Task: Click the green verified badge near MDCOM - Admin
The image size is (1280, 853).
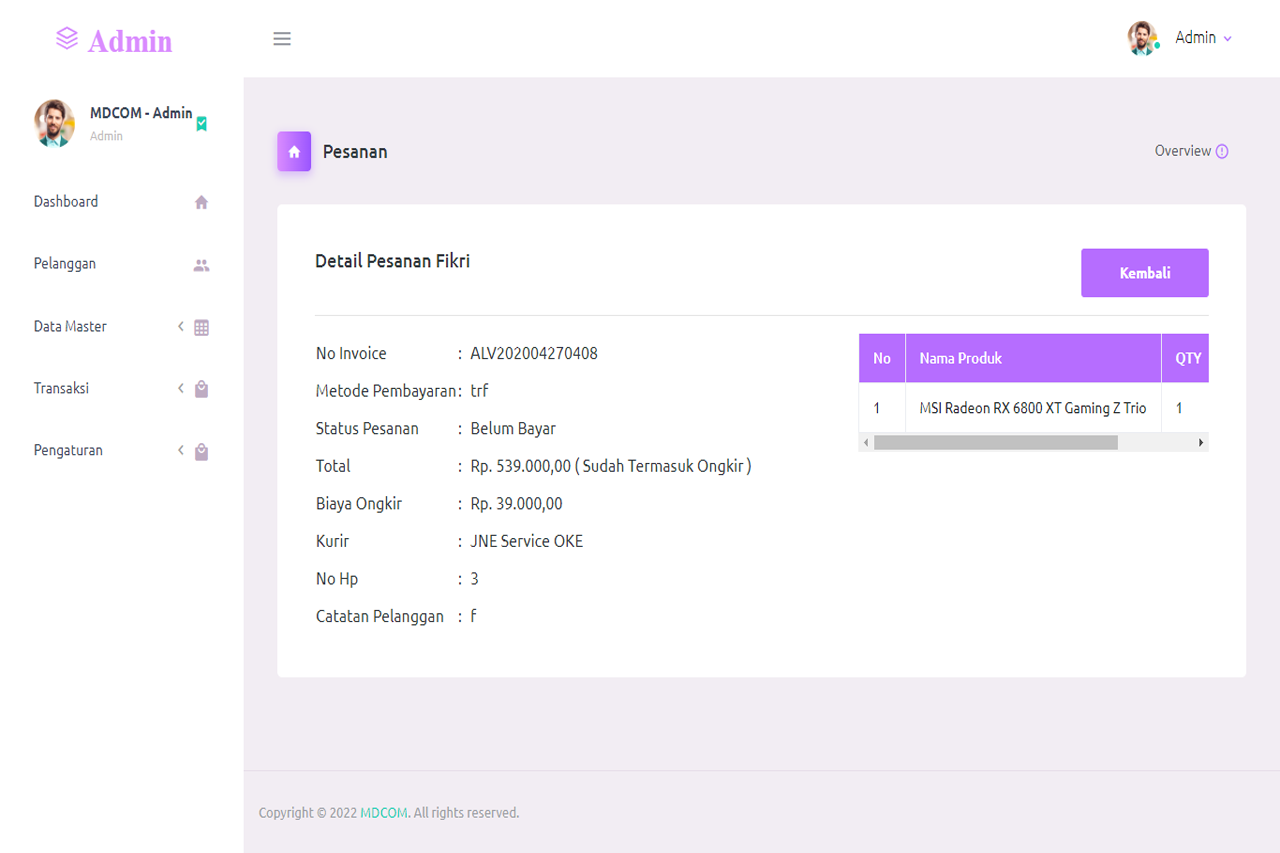Action: (202, 123)
